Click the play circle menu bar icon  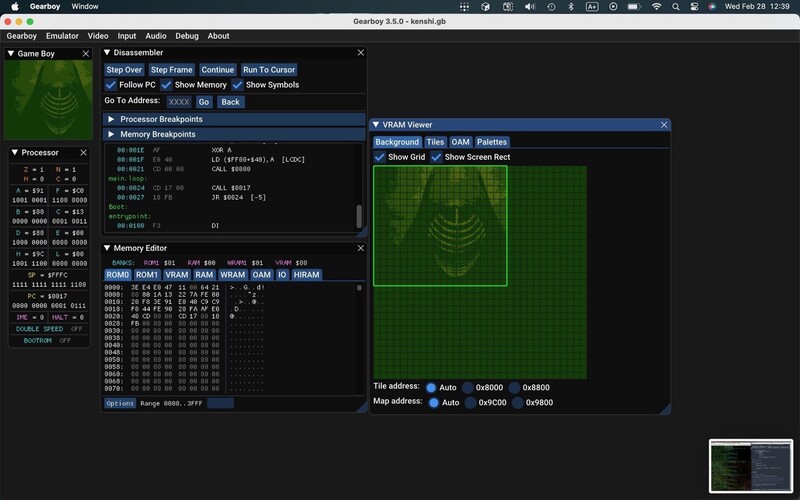point(613,7)
